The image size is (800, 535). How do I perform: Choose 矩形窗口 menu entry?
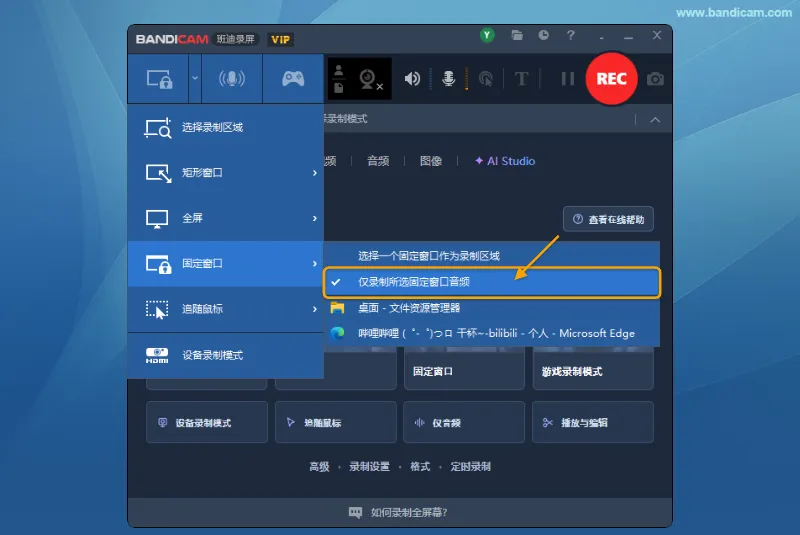coord(226,173)
